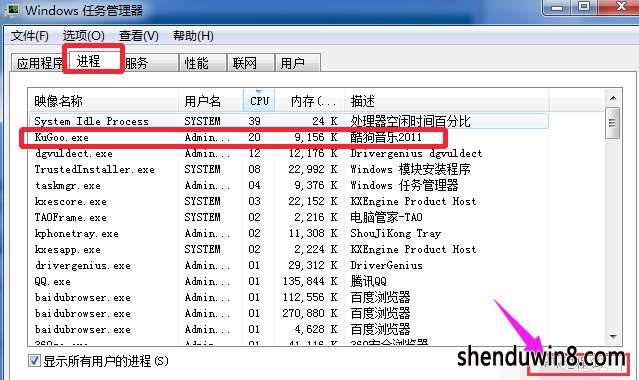
Task: Select the KuGoo.exe process row
Action: [x=289, y=137]
